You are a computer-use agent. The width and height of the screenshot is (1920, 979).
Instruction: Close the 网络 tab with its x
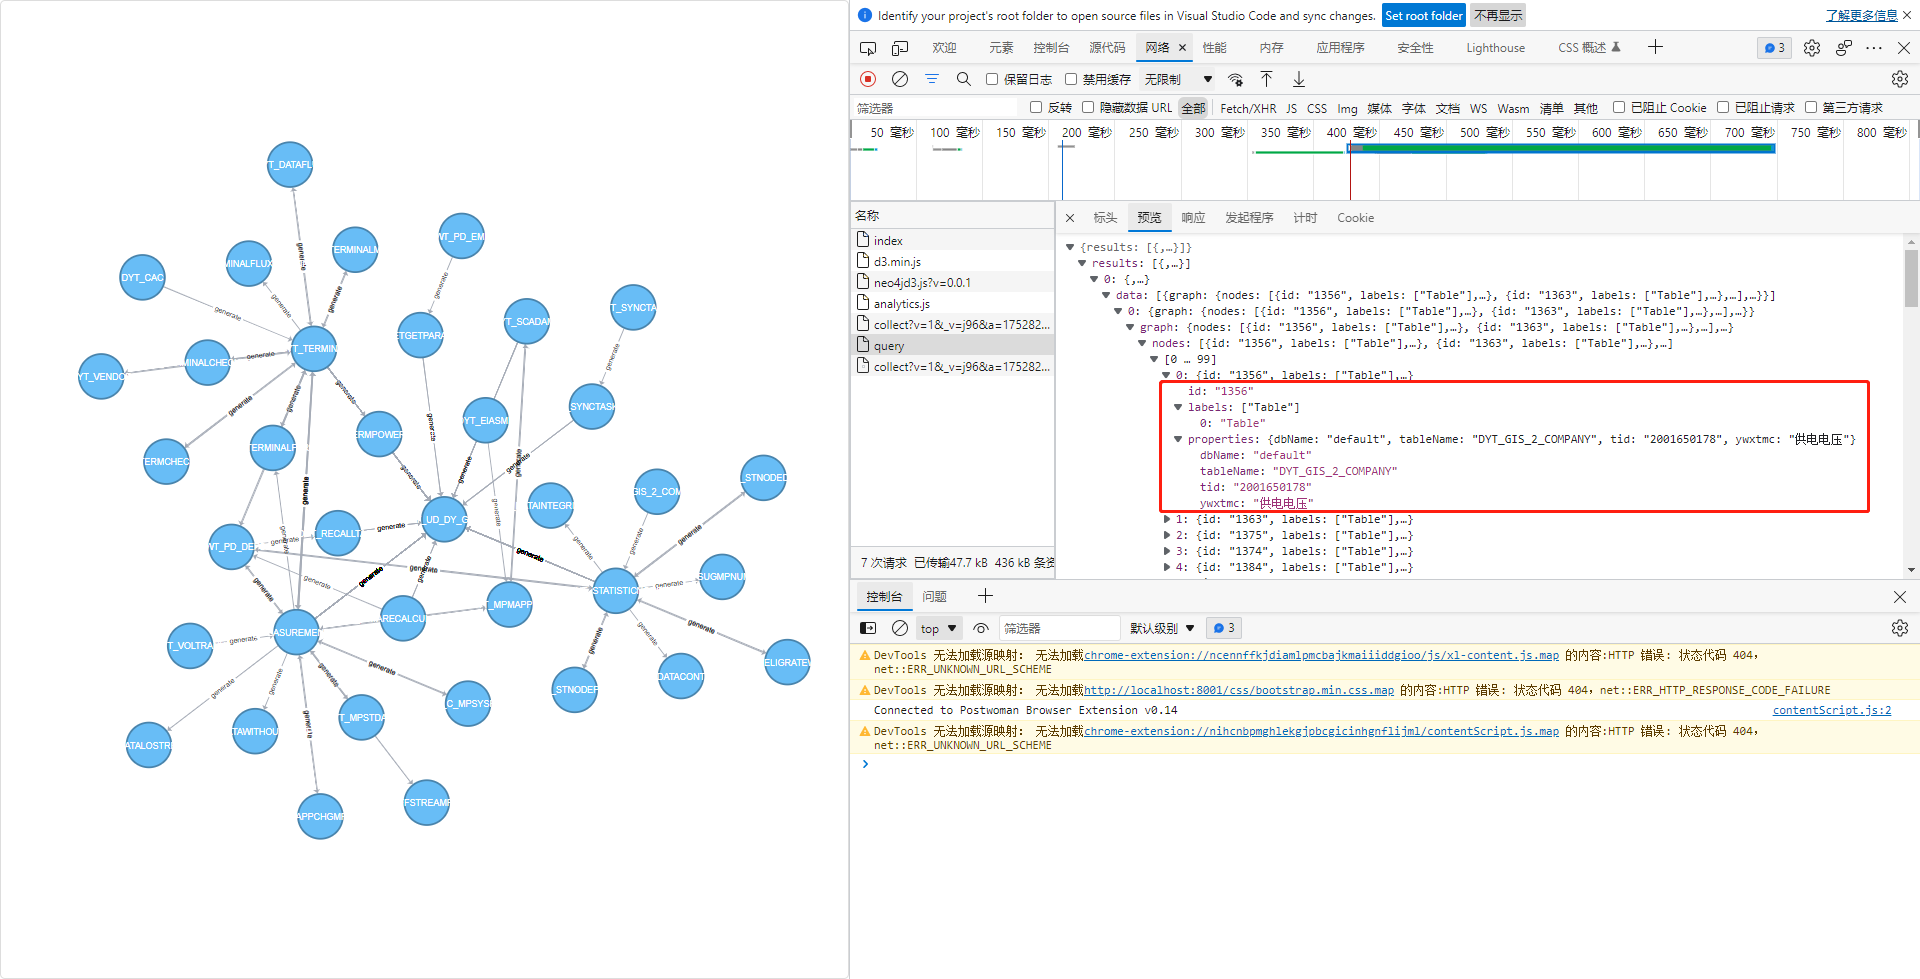coord(1182,48)
